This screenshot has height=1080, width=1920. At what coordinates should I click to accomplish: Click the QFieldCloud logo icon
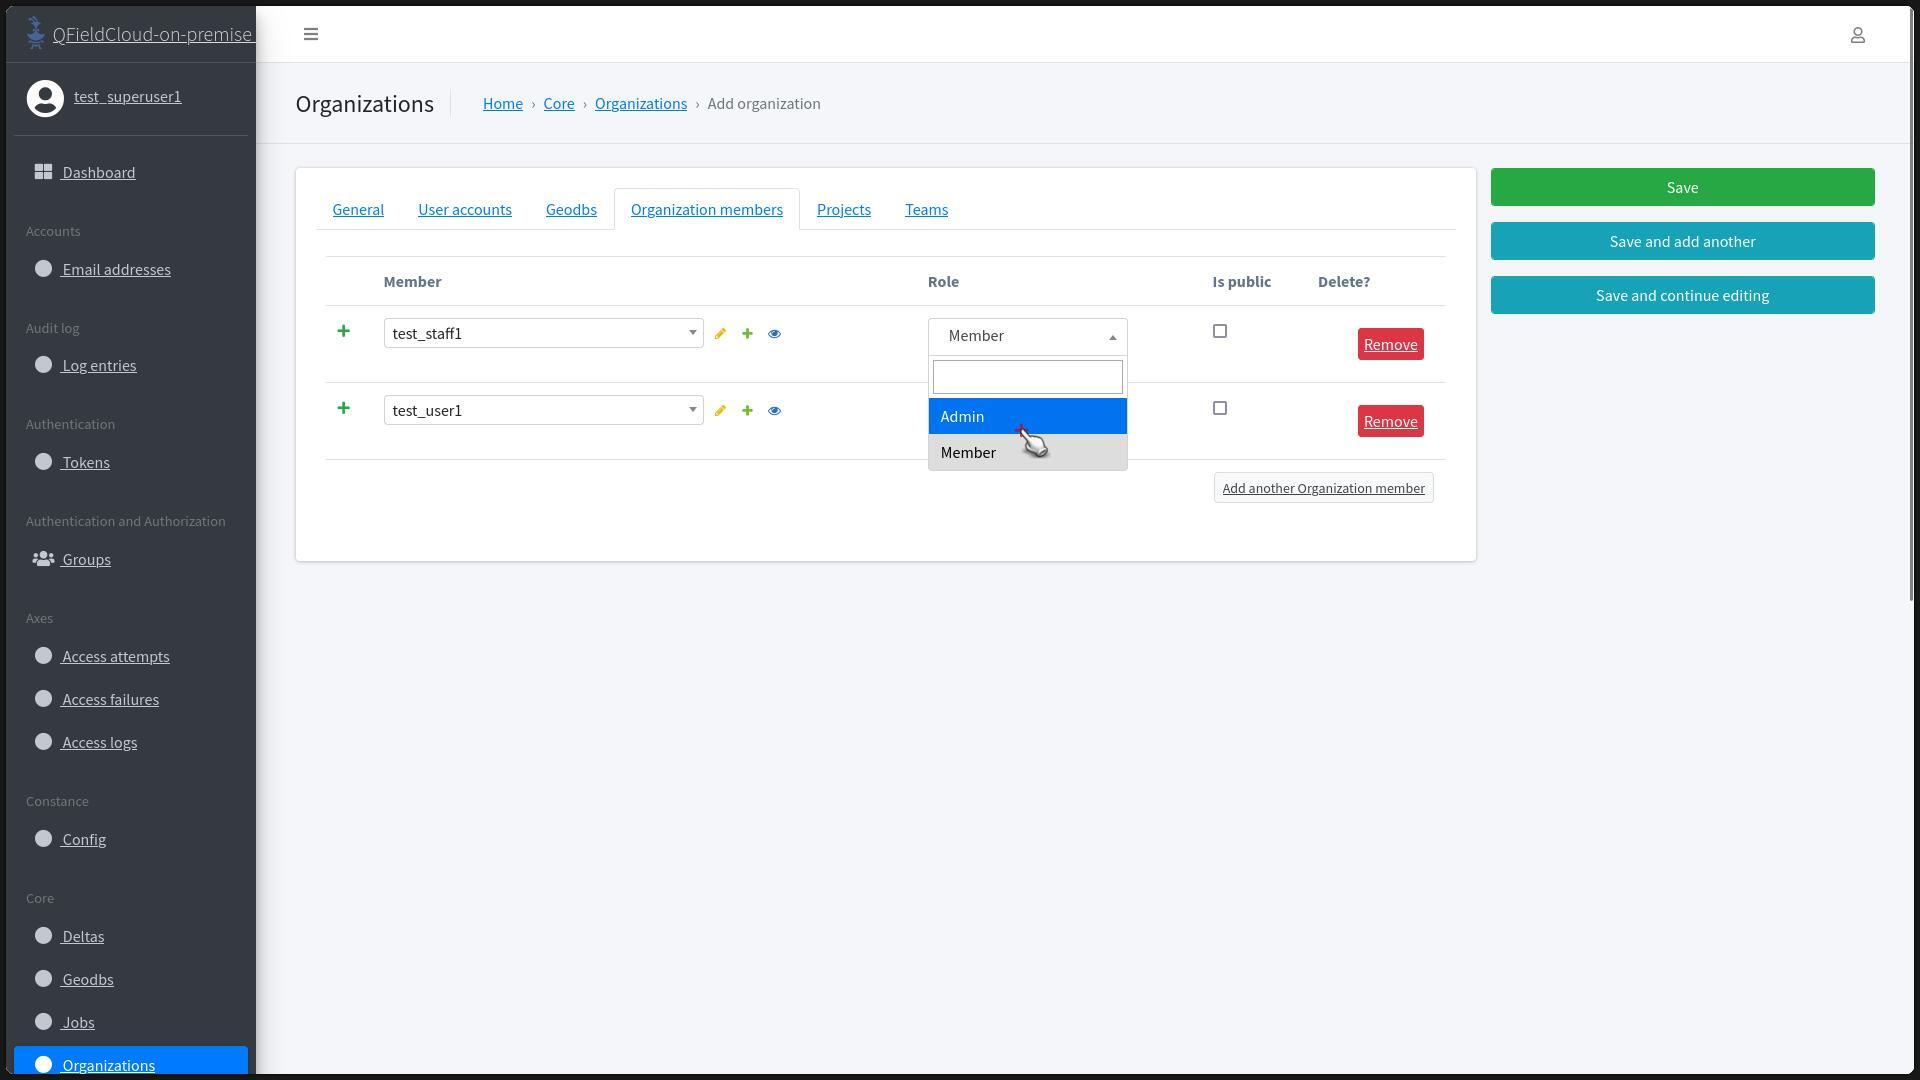[36, 33]
